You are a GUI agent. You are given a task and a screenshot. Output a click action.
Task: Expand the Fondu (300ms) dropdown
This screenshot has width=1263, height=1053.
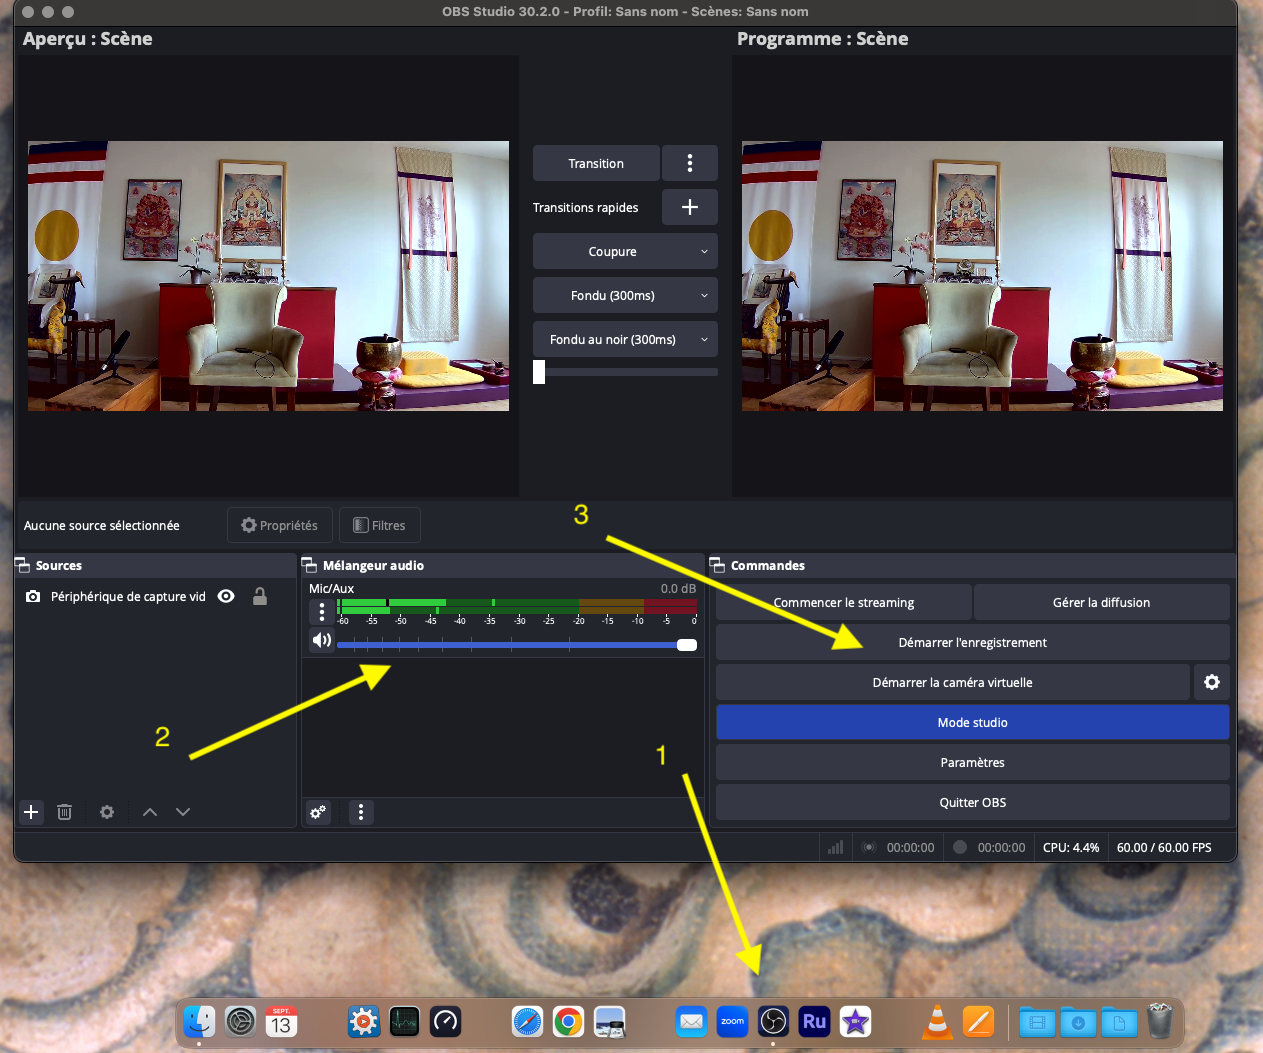(624, 295)
